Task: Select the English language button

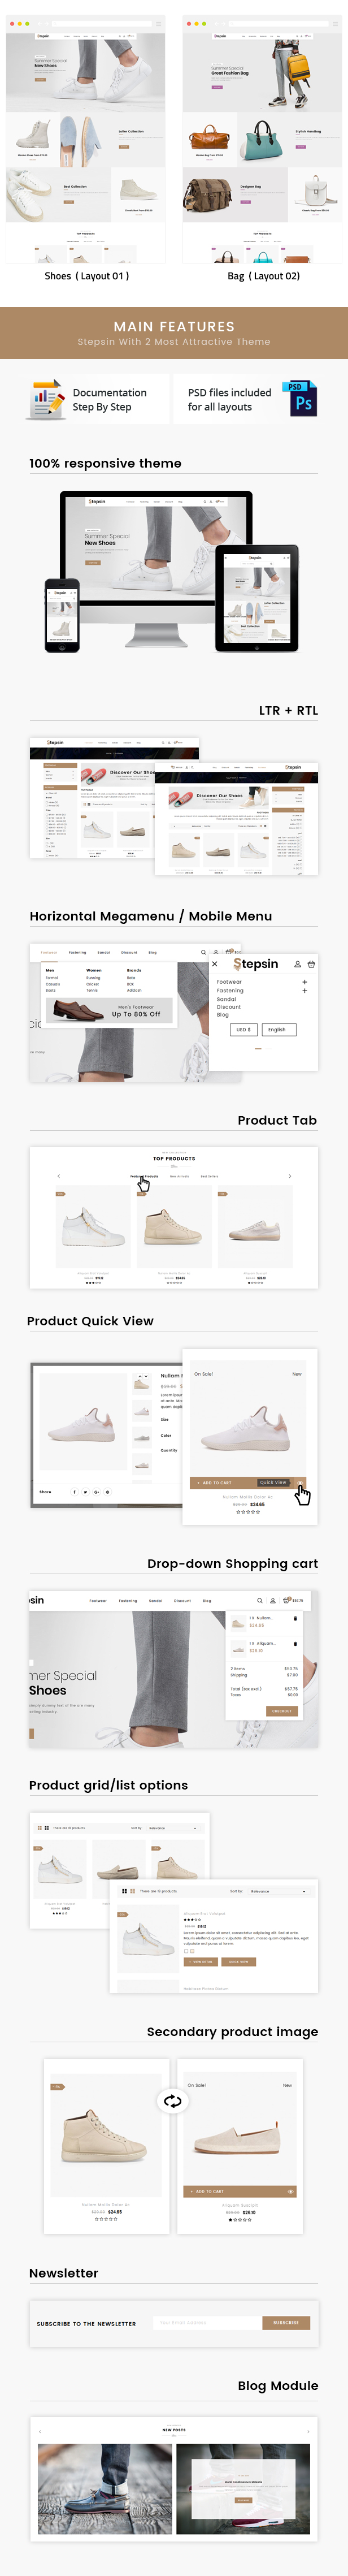Action: [278, 1029]
